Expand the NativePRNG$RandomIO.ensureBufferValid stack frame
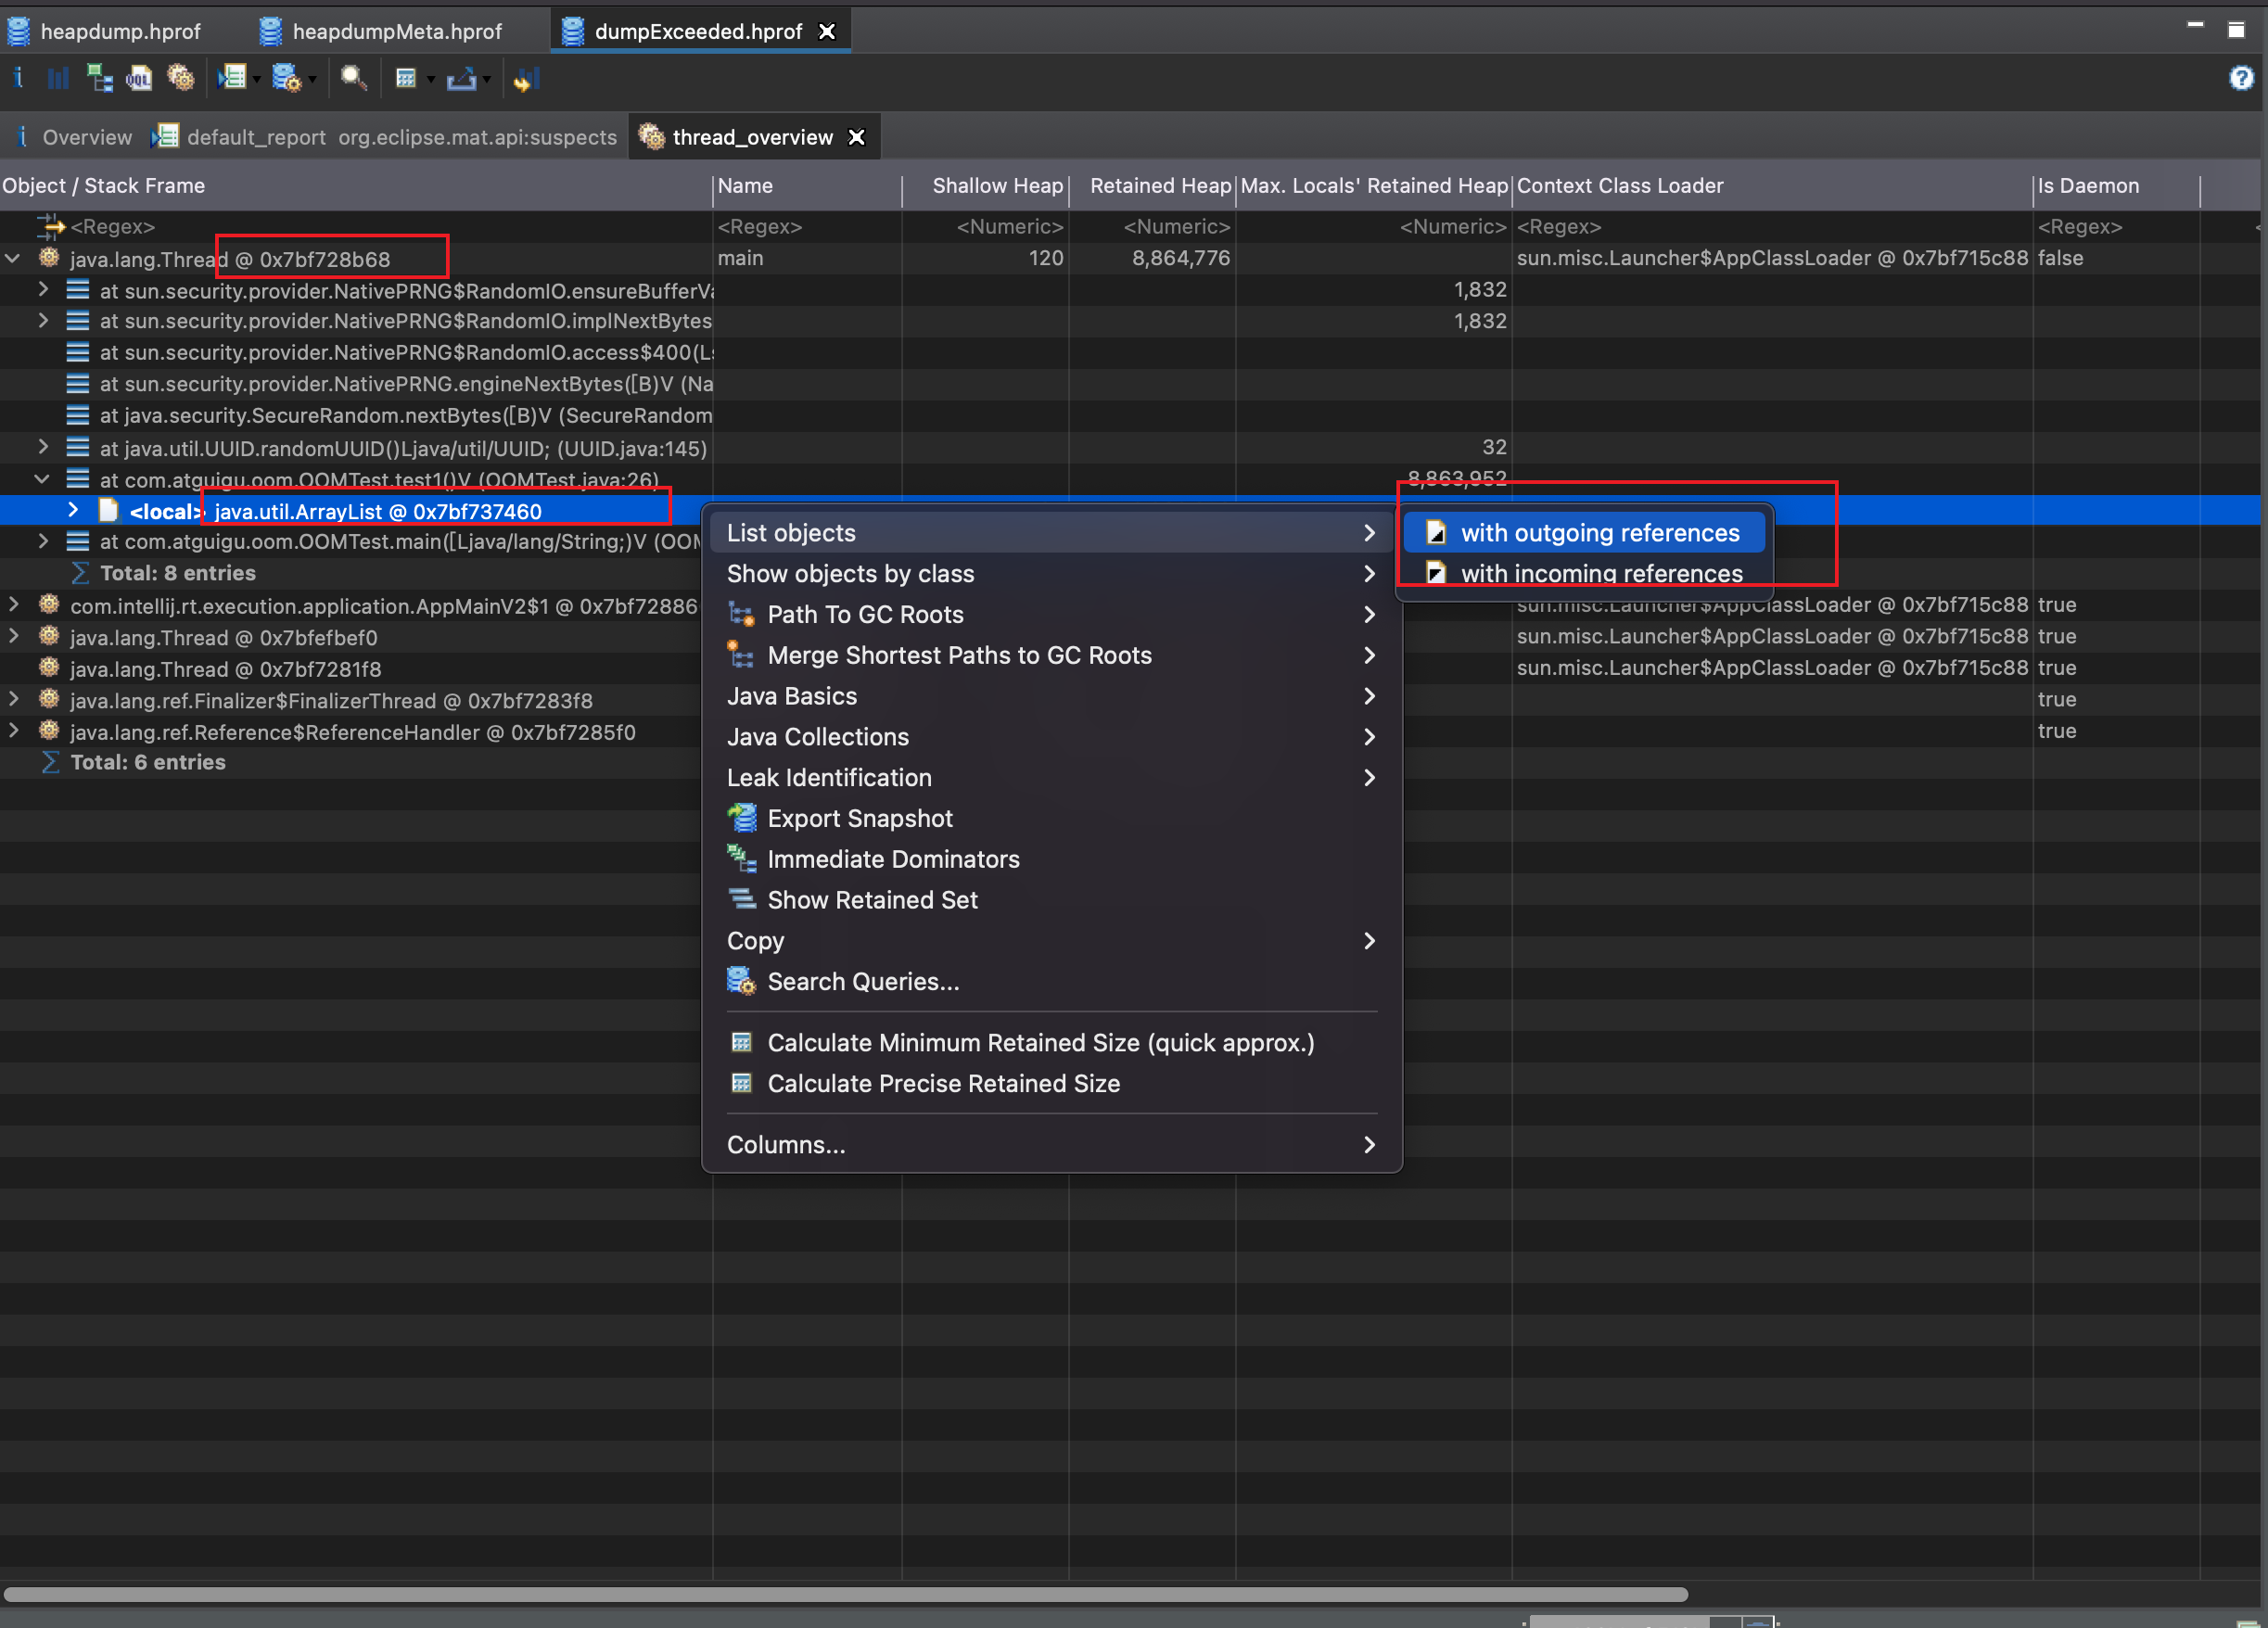This screenshot has width=2268, height=1628. click(x=43, y=289)
